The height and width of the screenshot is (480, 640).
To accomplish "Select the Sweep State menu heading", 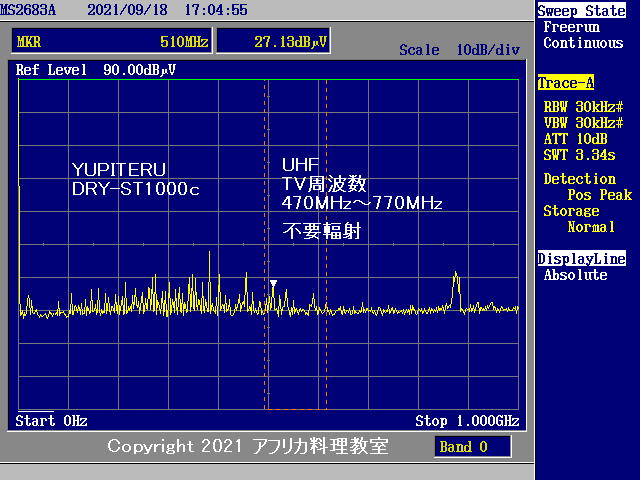I will [x=581, y=11].
